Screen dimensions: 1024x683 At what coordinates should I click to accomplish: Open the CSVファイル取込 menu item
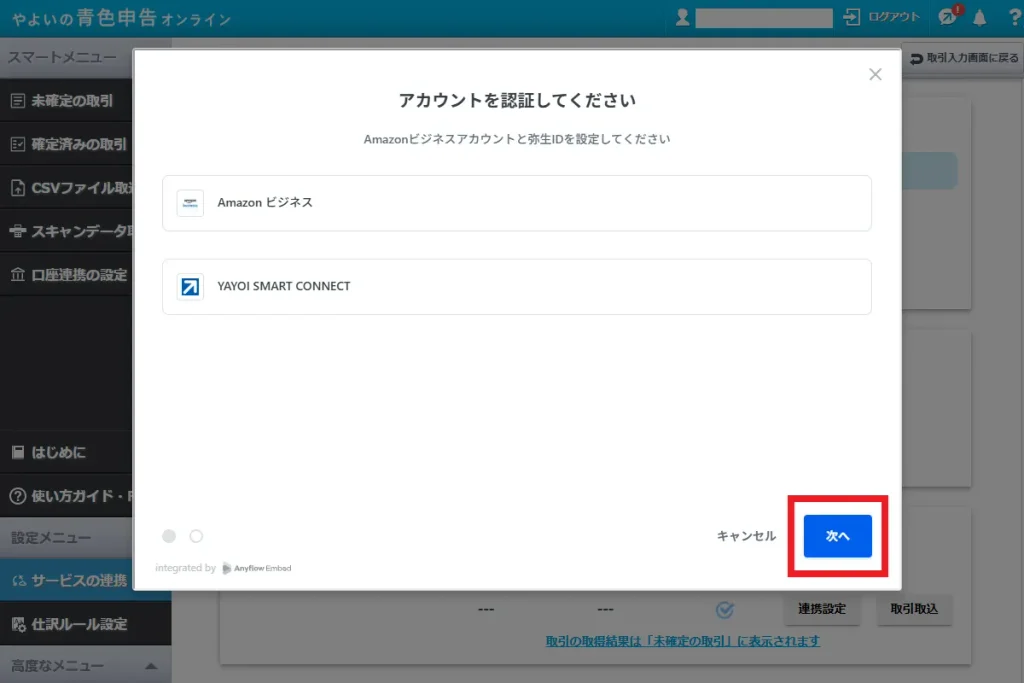click(66, 188)
